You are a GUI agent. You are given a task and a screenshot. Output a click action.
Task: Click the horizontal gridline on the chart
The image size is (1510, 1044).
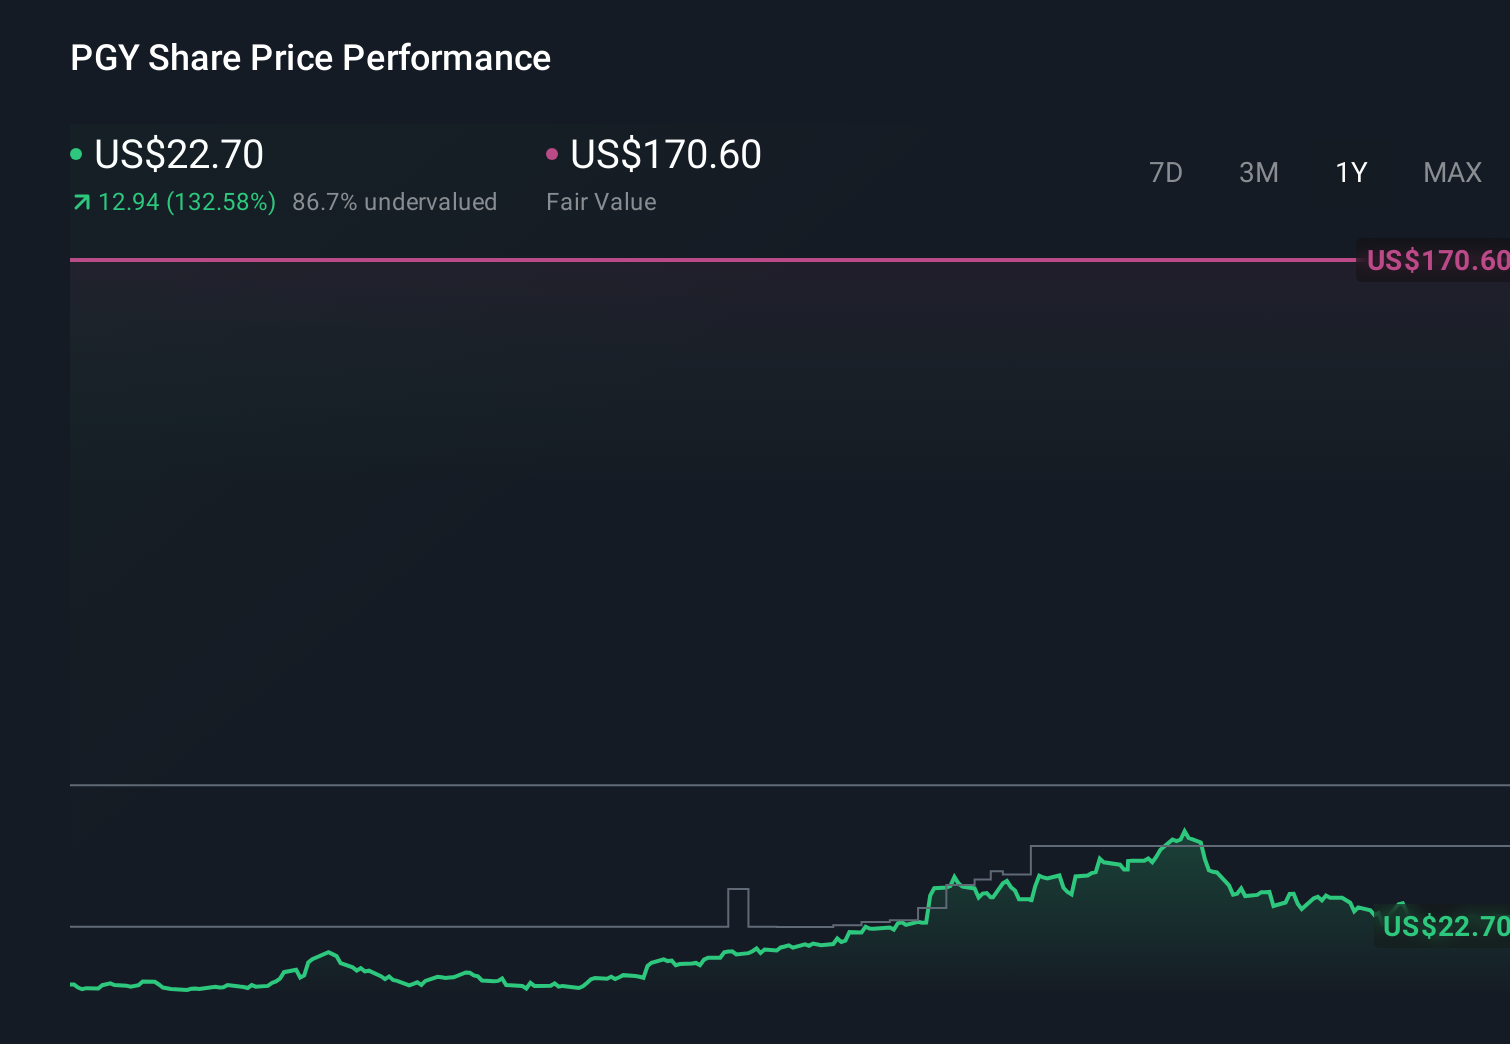(400, 786)
